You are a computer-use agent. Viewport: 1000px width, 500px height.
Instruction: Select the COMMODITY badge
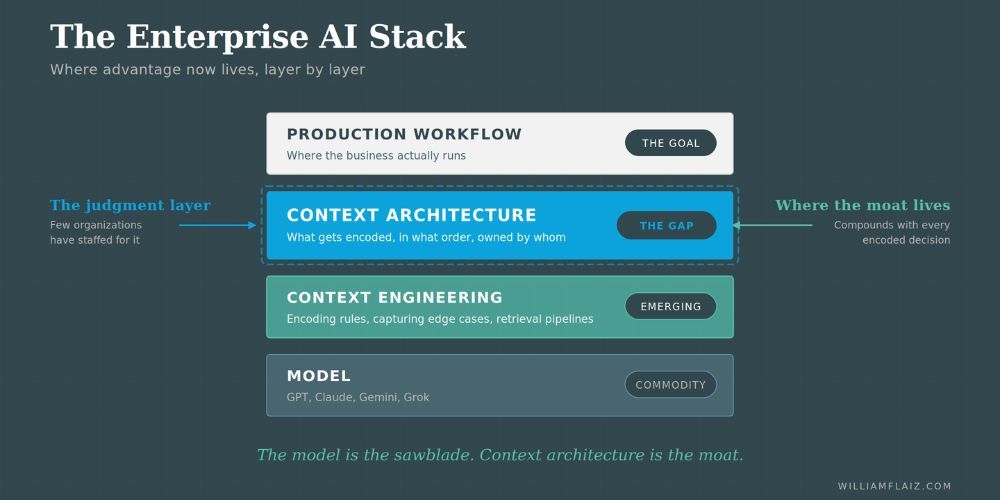pos(671,385)
